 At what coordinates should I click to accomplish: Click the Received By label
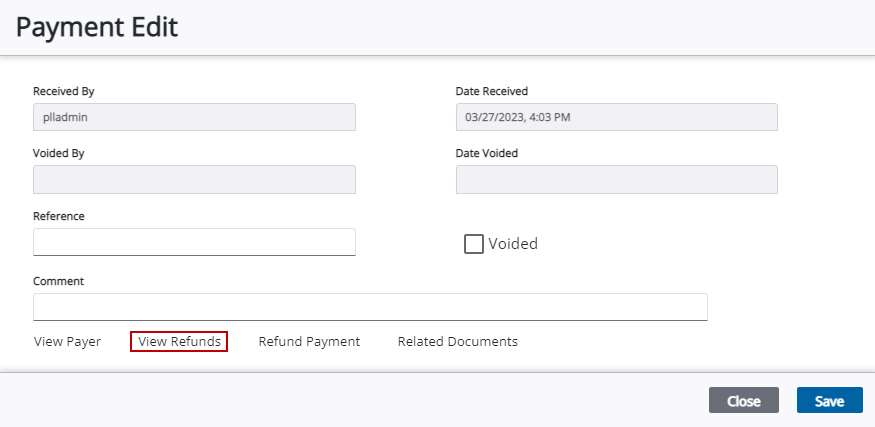(x=64, y=91)
